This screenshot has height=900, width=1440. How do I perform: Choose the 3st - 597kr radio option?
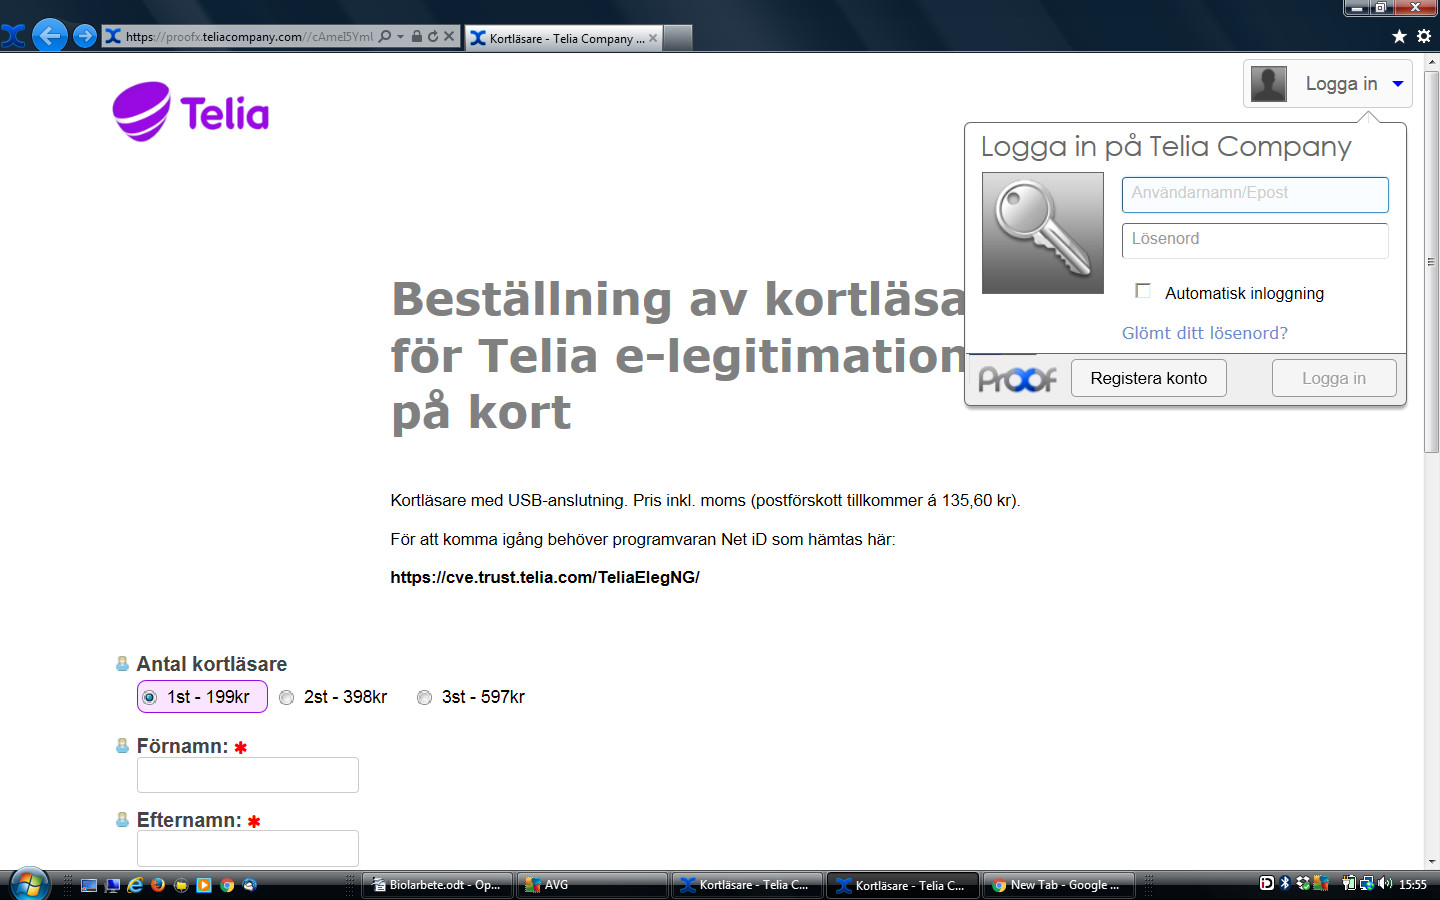[425, 697]
